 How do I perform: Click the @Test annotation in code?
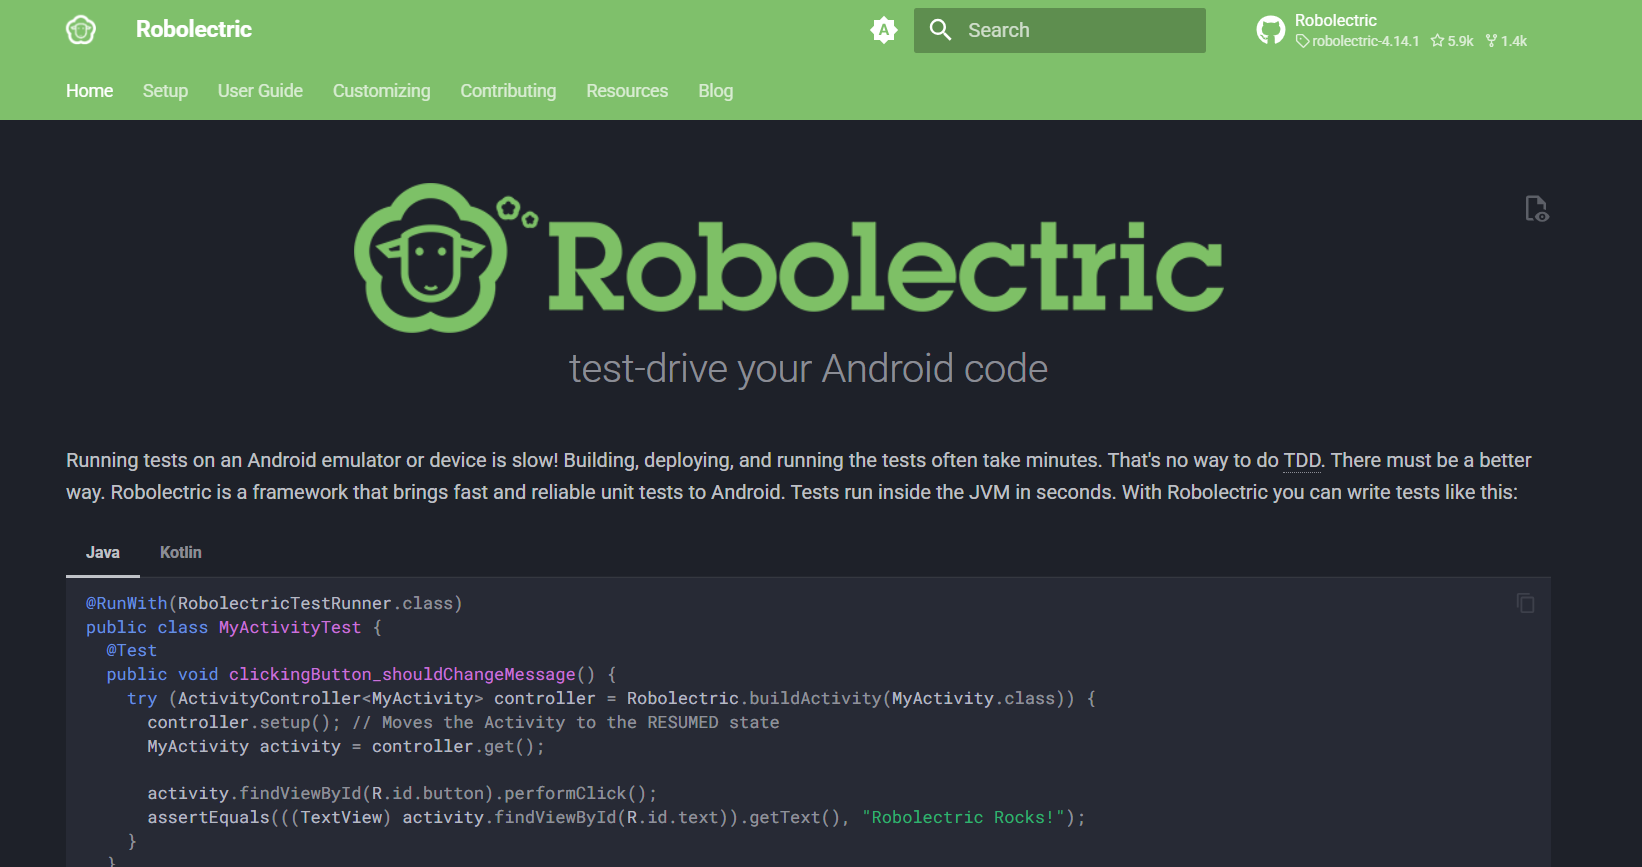(x=132, y=650)
